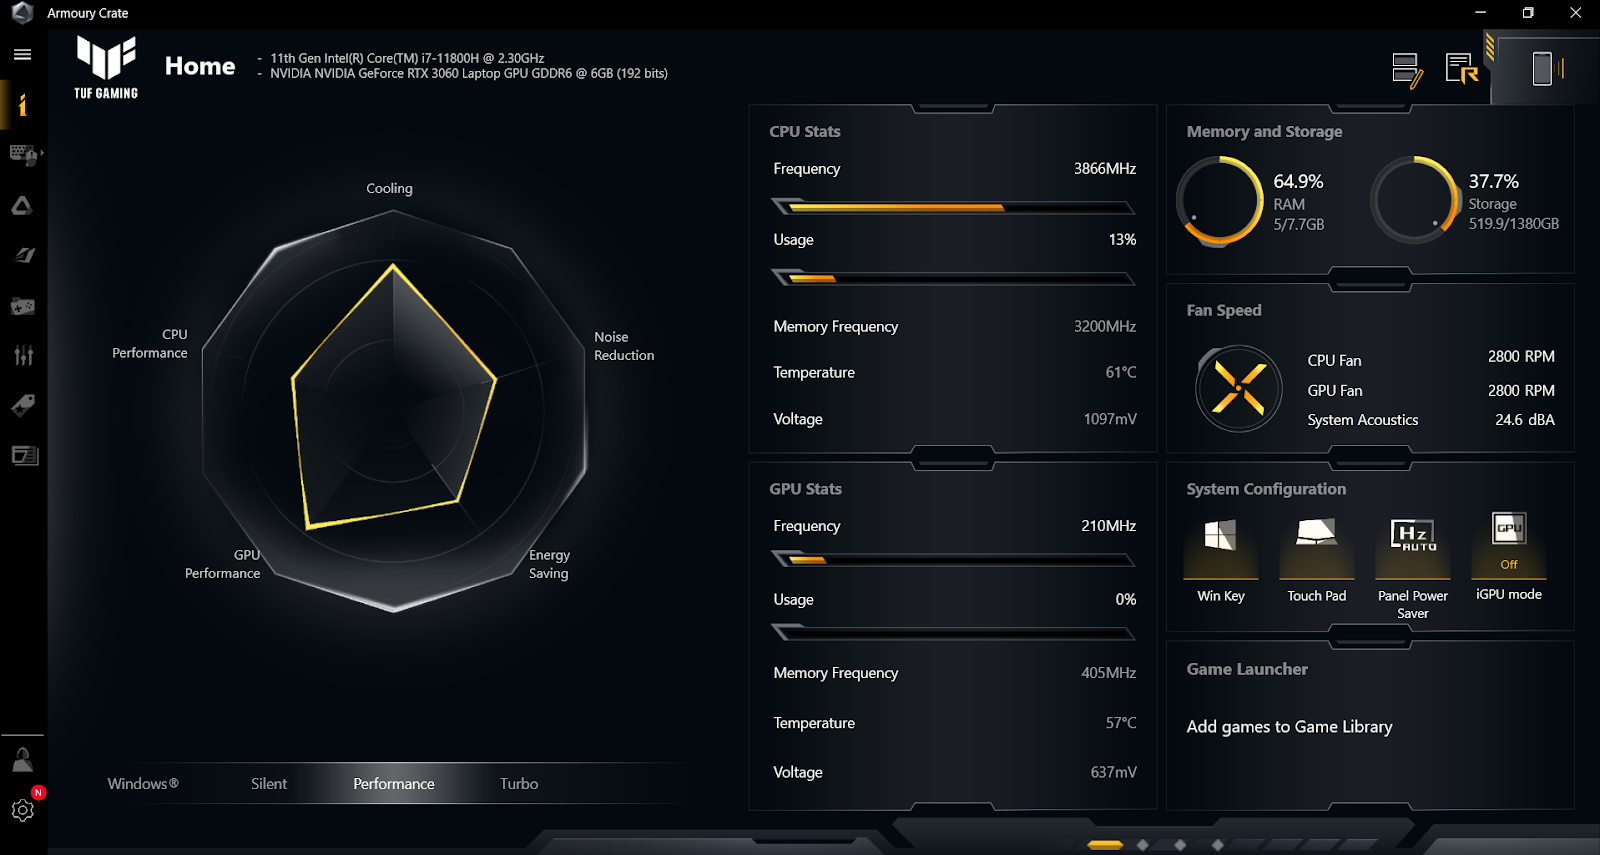The height and width of the screenshot is (855, 1600).
Task: Open Scenario Profiles sliders icon
Action: [23, 356]
